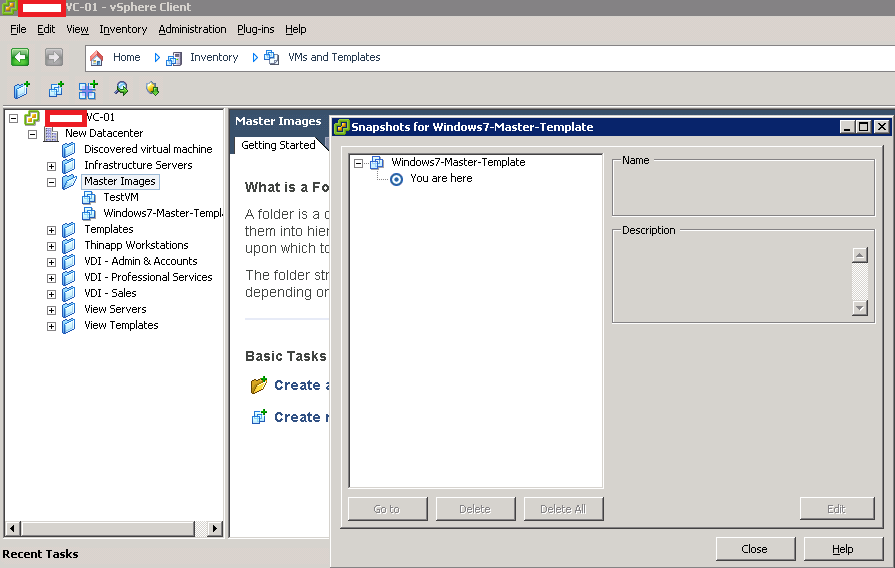Viewport: 895px width, 568px height.
Task: Click the New Virtual Machine toolbar icon
Action: (55, 89)
